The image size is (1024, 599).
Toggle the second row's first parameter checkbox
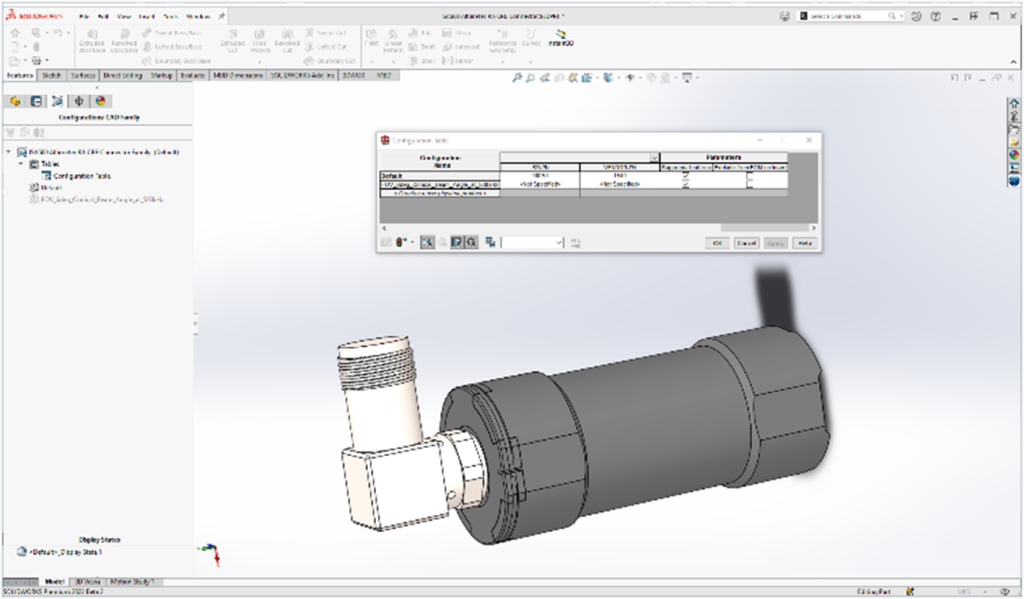[x=686, y=185]
